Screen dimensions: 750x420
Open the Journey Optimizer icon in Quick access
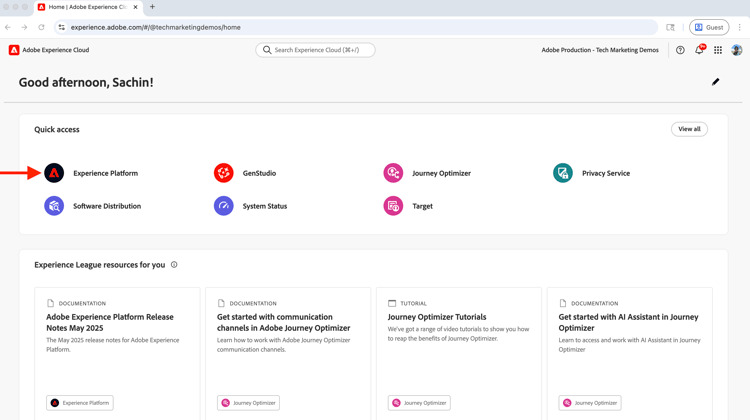[393, 173]
